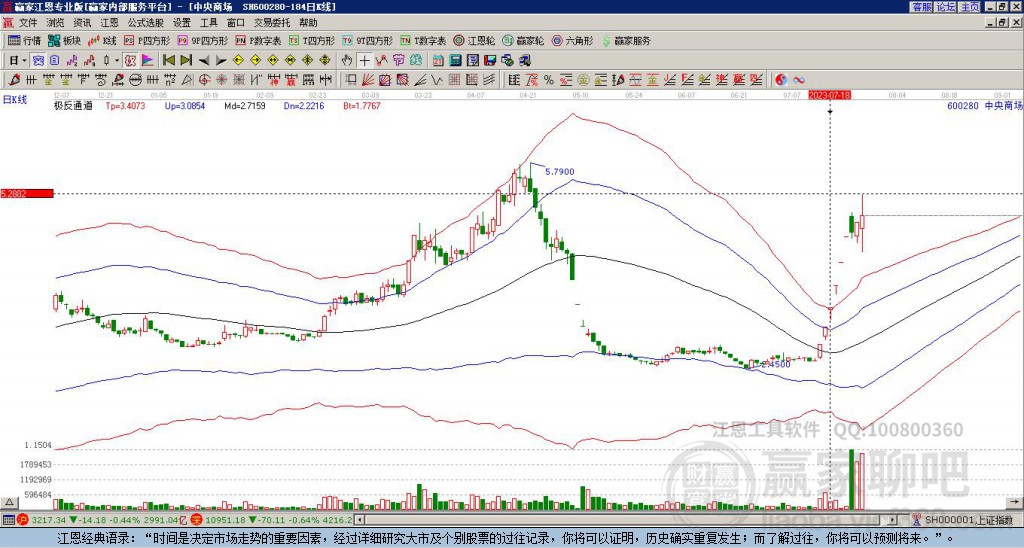Screen dimensions: 1024x548
Task: Open the 赢家轮 wheel tool
Action: coord(523,40)
